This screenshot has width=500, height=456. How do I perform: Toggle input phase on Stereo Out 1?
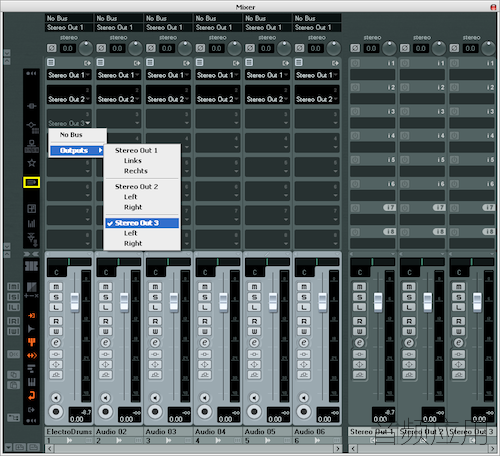(x=355, y=48)
